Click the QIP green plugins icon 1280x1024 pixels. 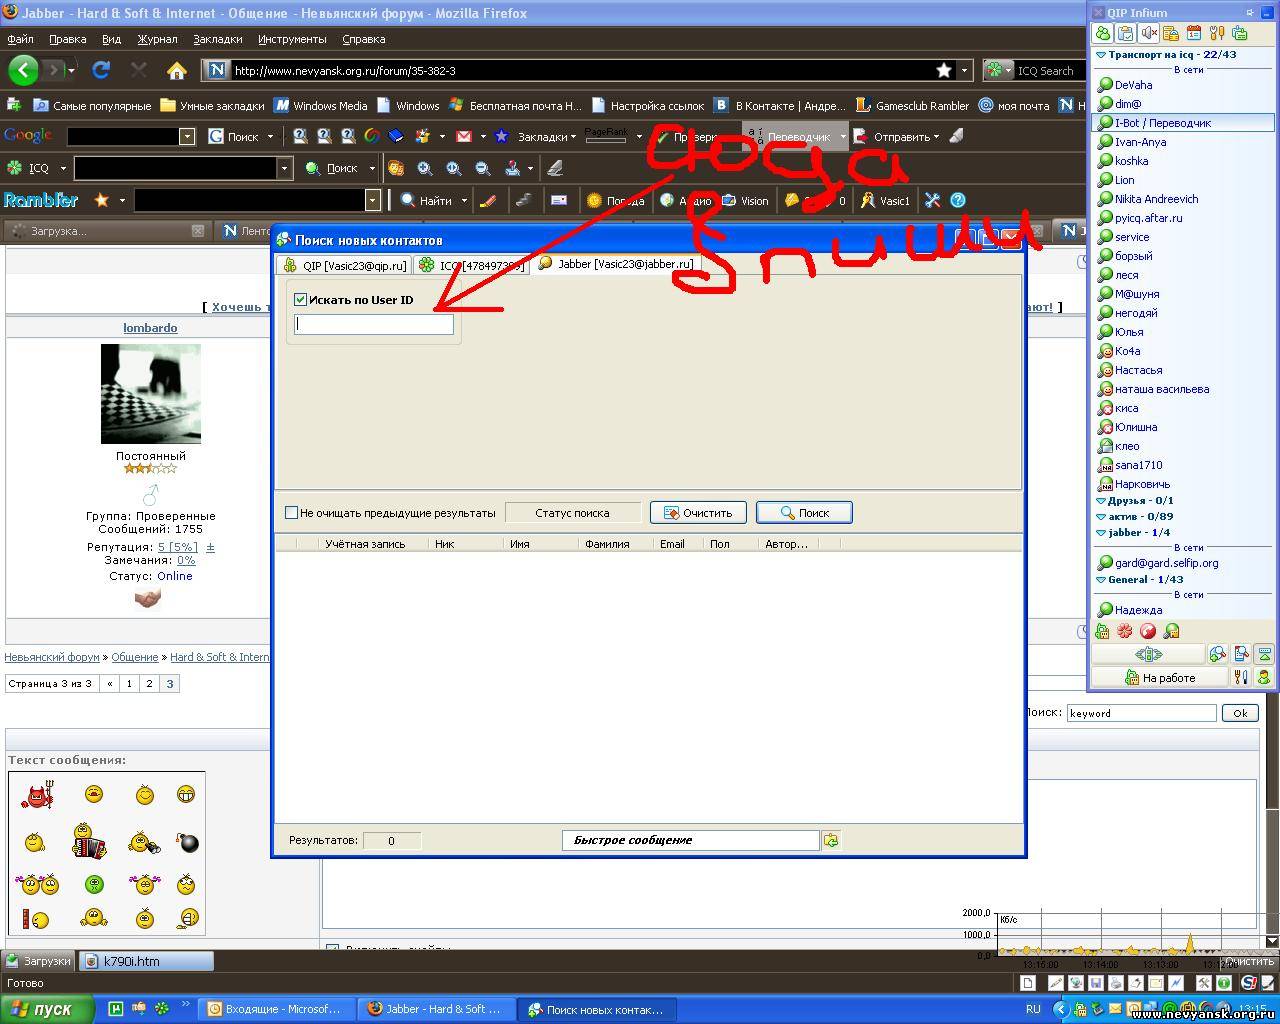pyautogui.click(x=1240, y=33)
